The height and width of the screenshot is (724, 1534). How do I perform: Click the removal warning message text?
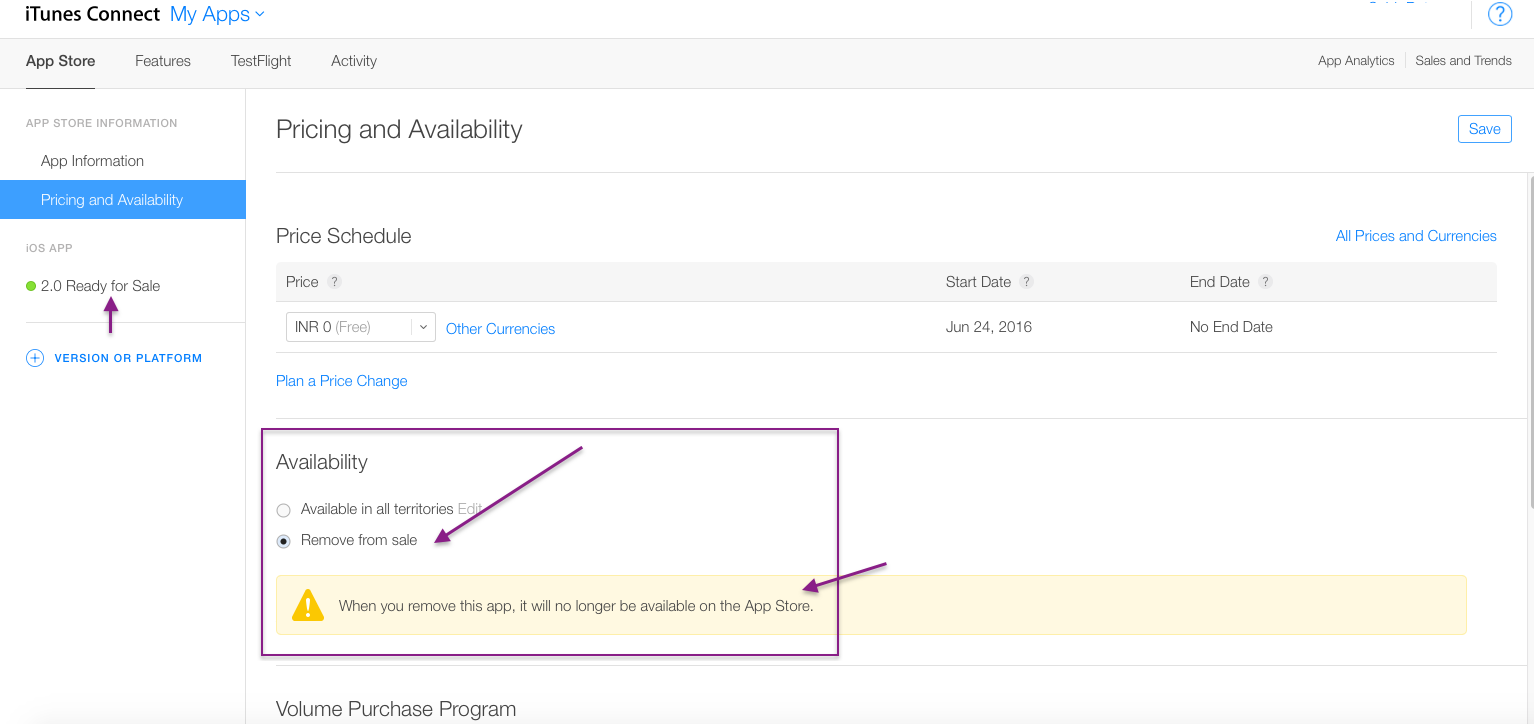pyautogui.click(x=576, y=606)
